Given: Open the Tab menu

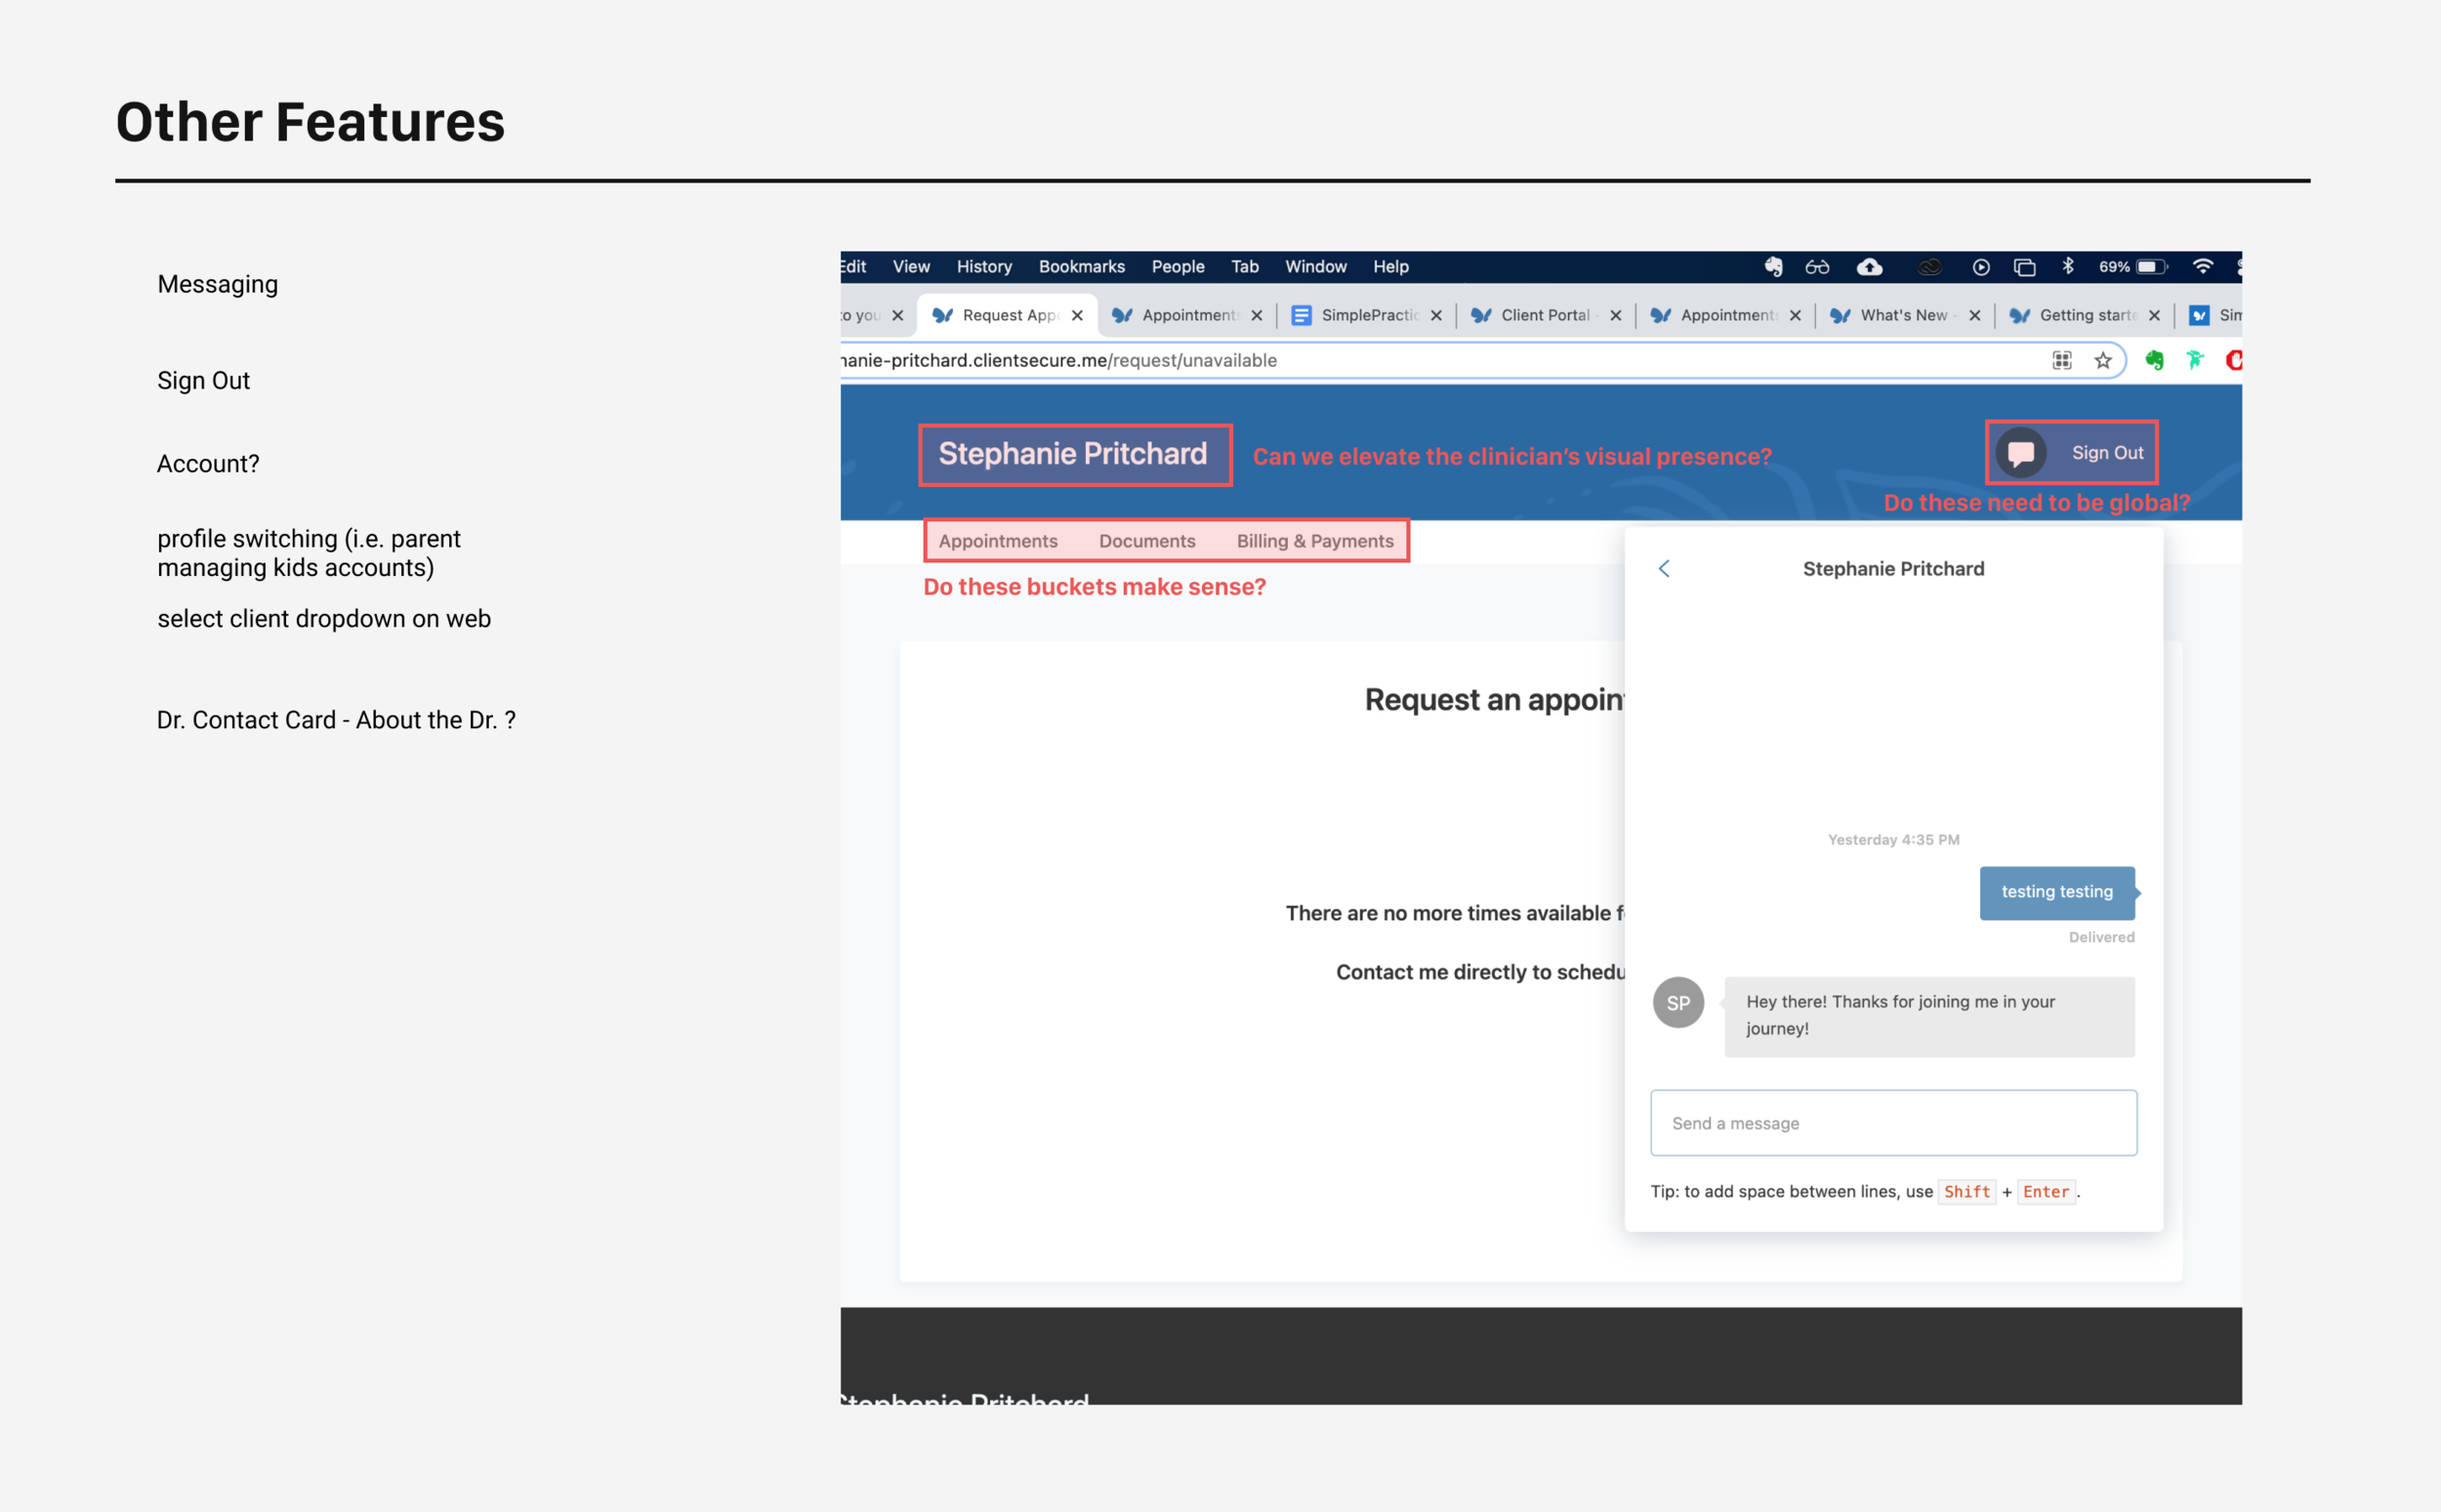Looking at the screenshot, I should coord(1245,267).
